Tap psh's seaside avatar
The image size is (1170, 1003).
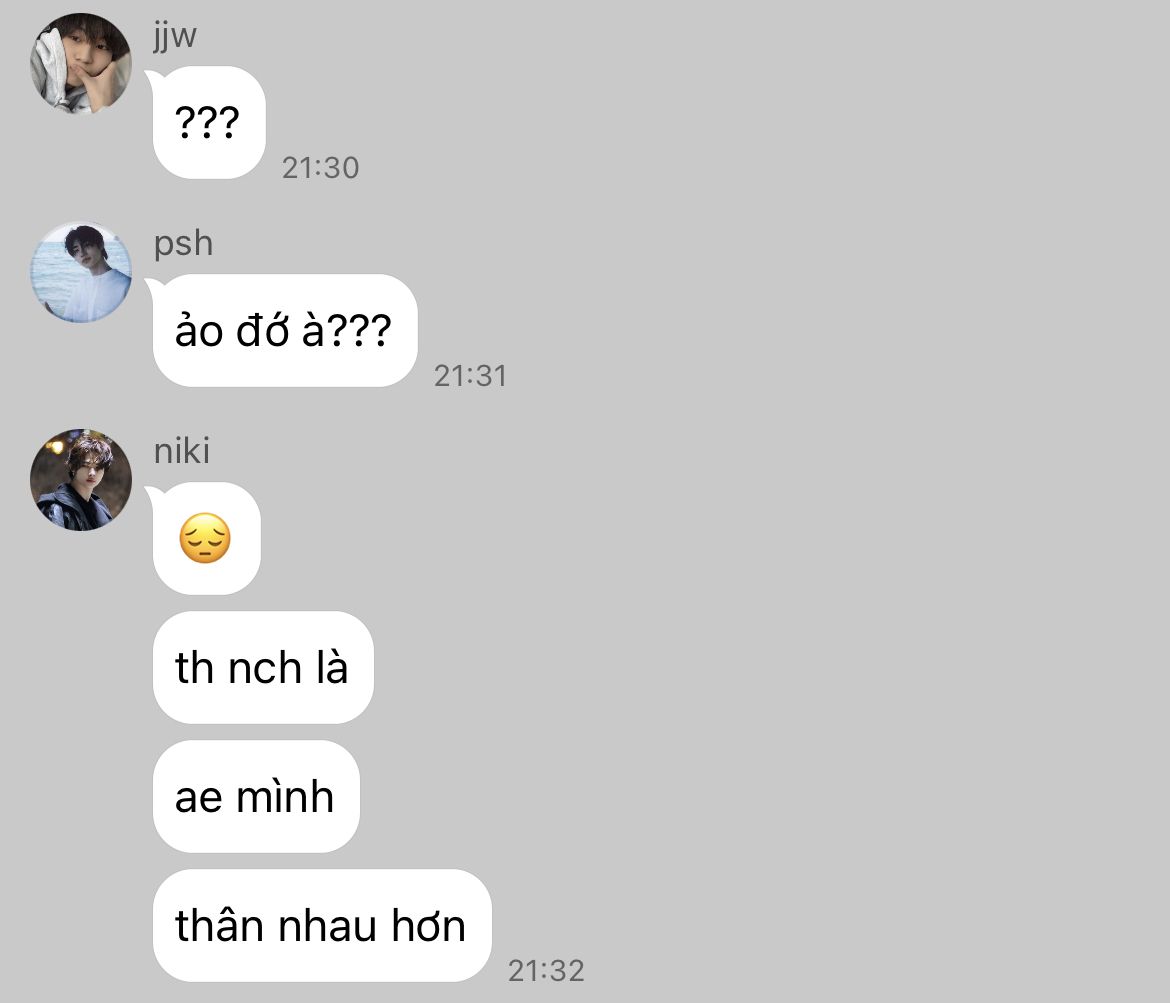coord(81,272)
